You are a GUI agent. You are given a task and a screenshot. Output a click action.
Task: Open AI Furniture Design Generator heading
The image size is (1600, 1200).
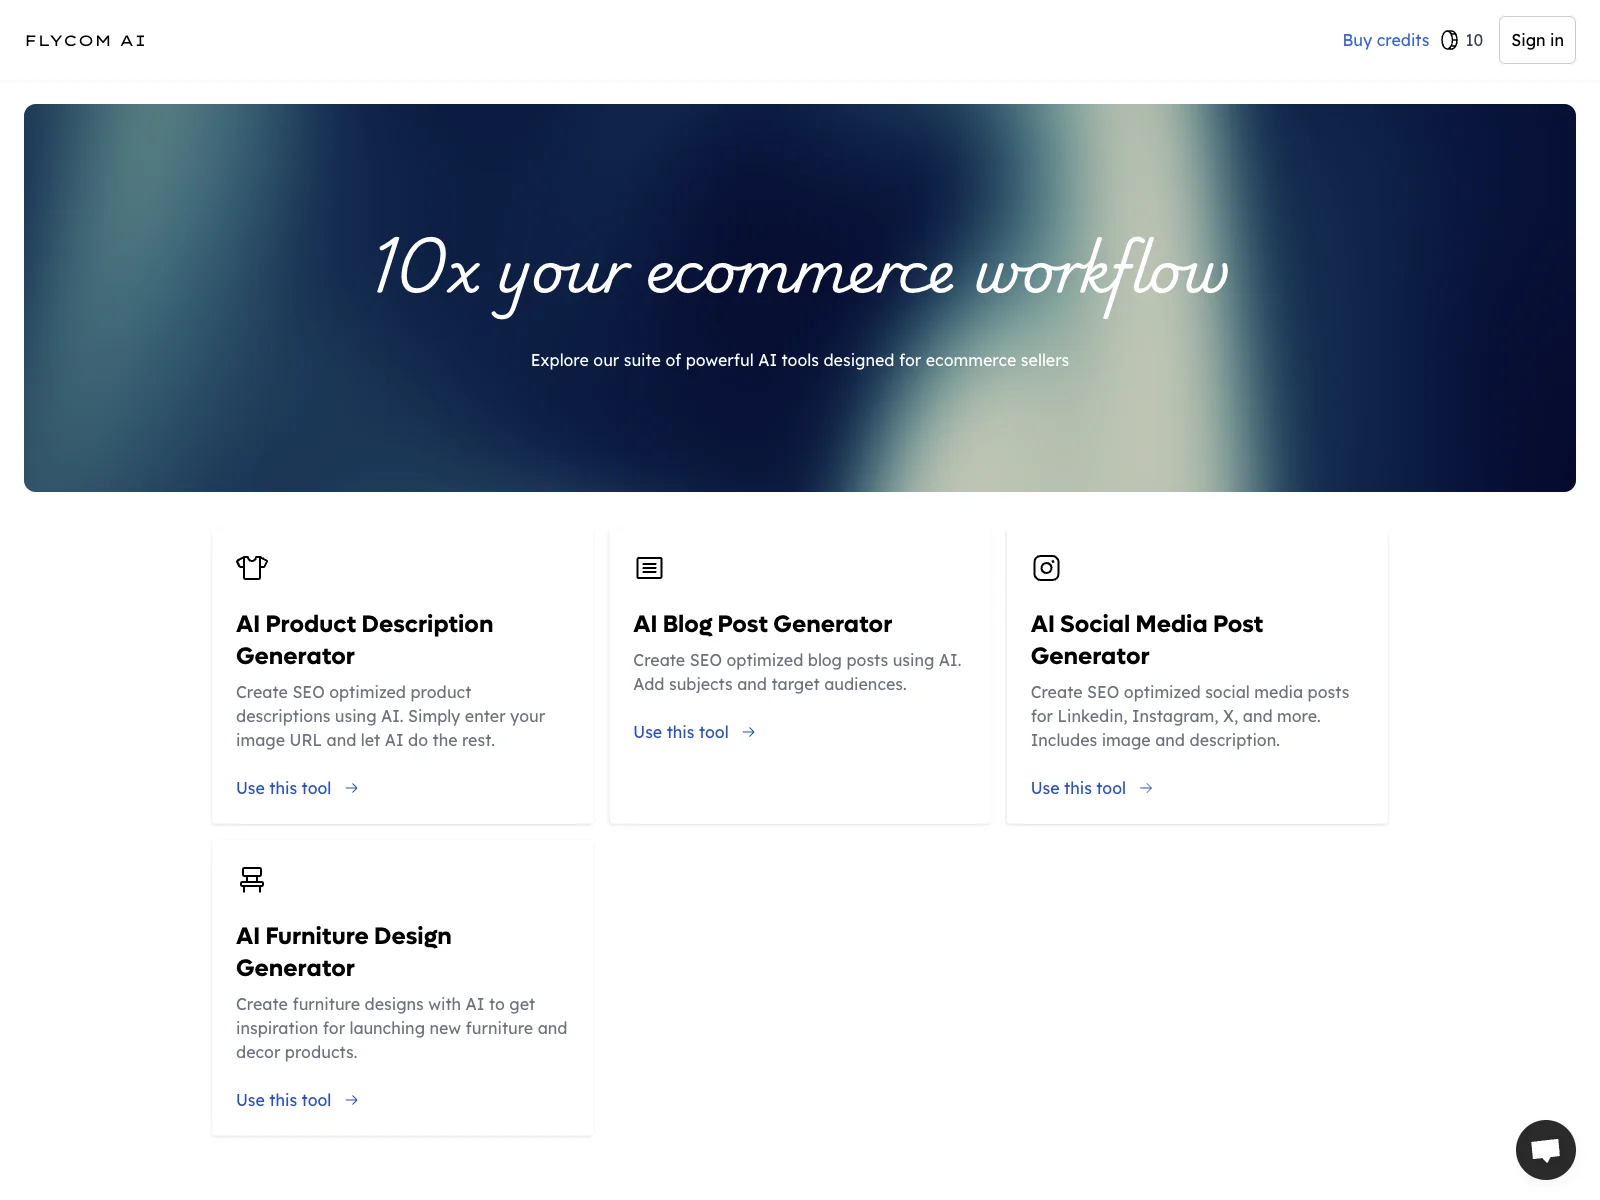[x=344, y=952]
